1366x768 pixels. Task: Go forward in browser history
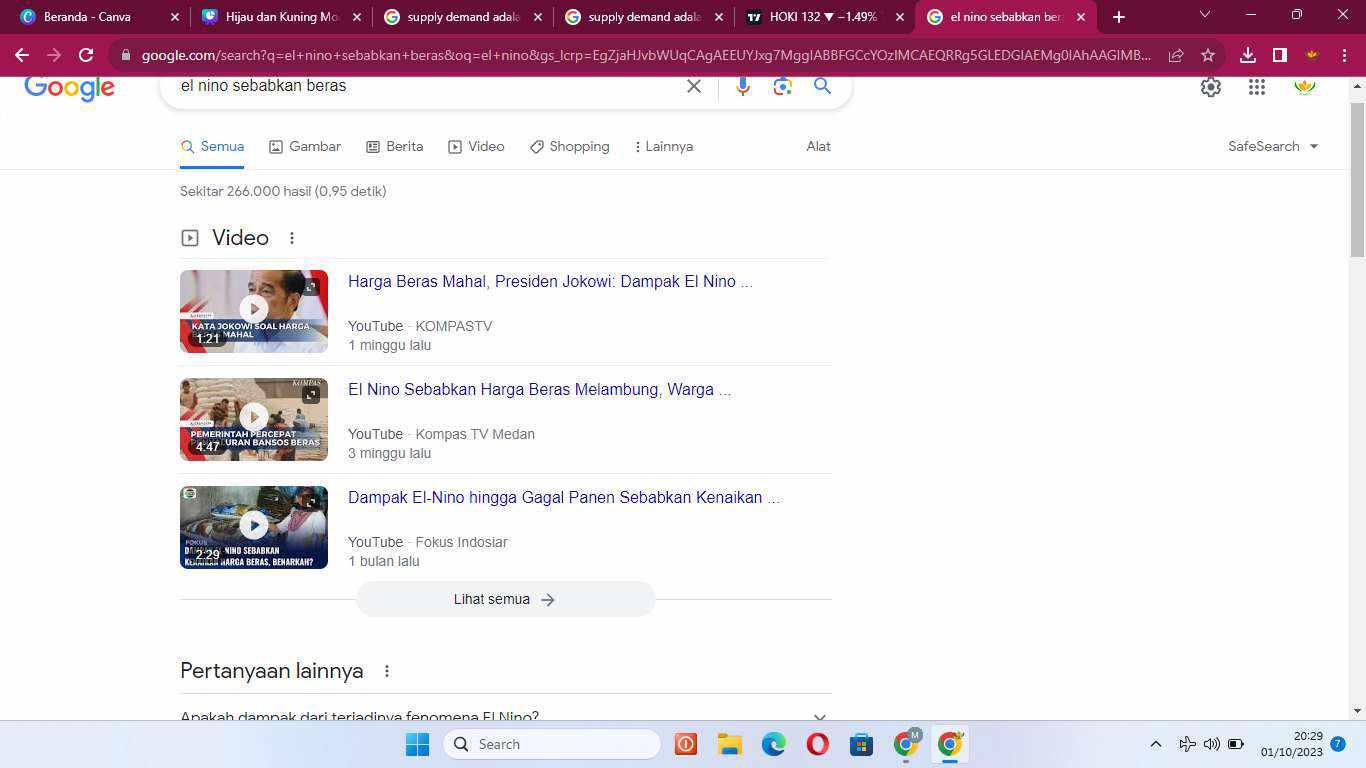click(x=54, y=55)
